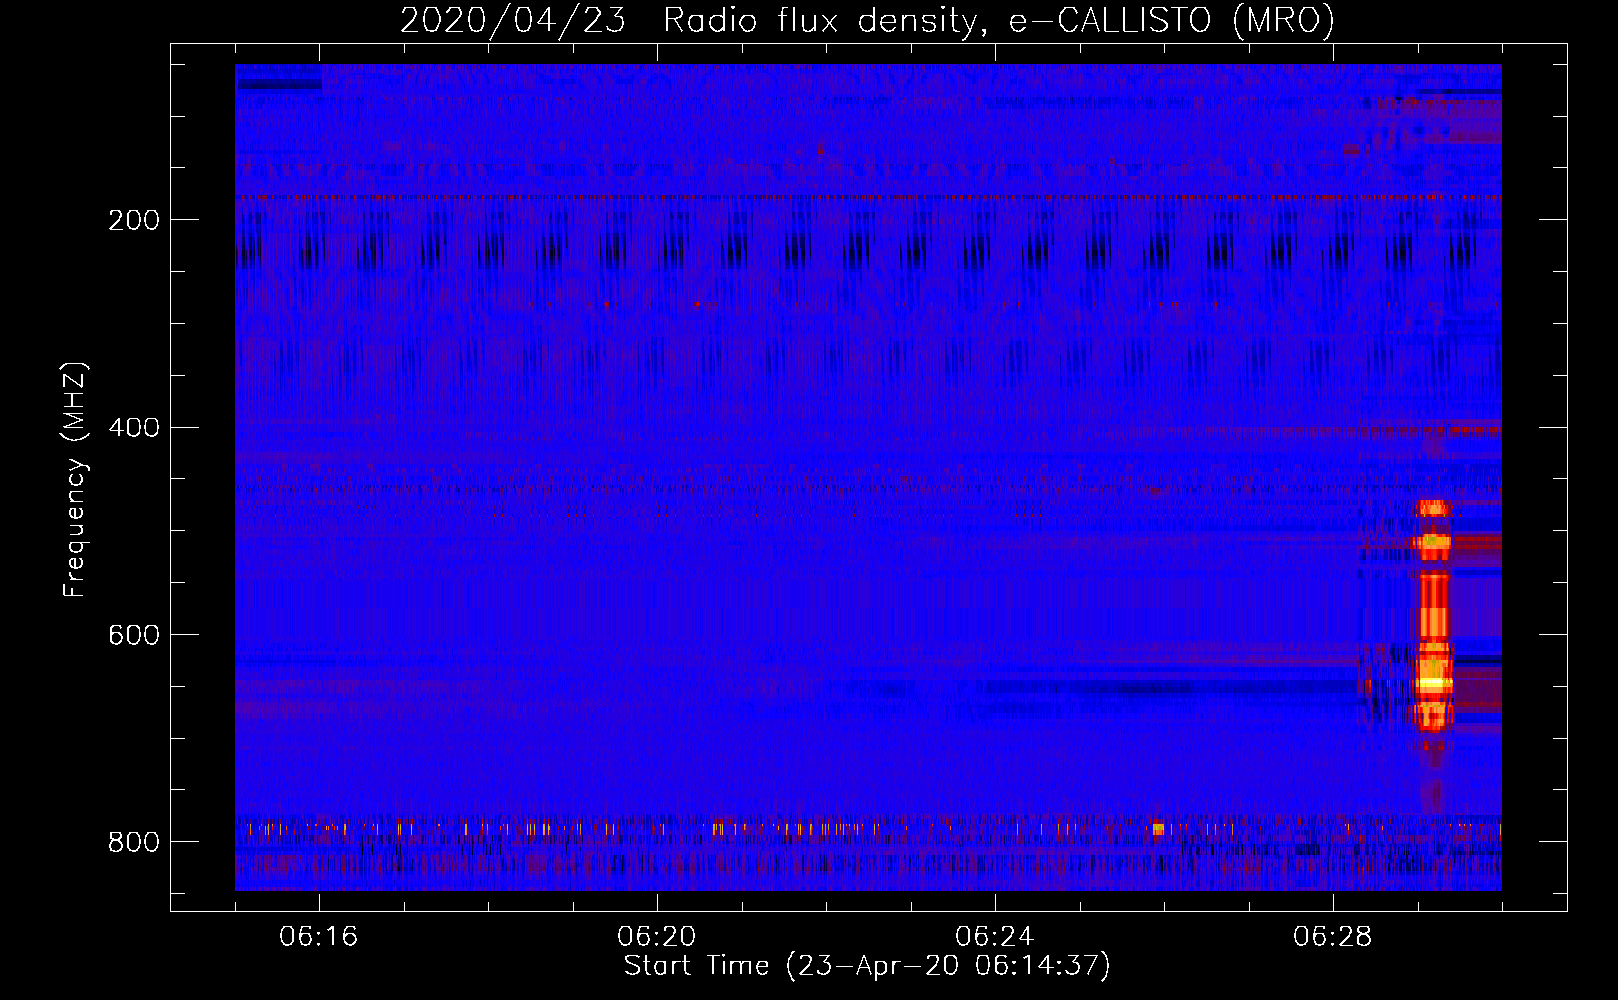The image size is (1618, 1000).
Task: Click the small yellow spot near 800 MHz at 06:26
Action: 1158,829
